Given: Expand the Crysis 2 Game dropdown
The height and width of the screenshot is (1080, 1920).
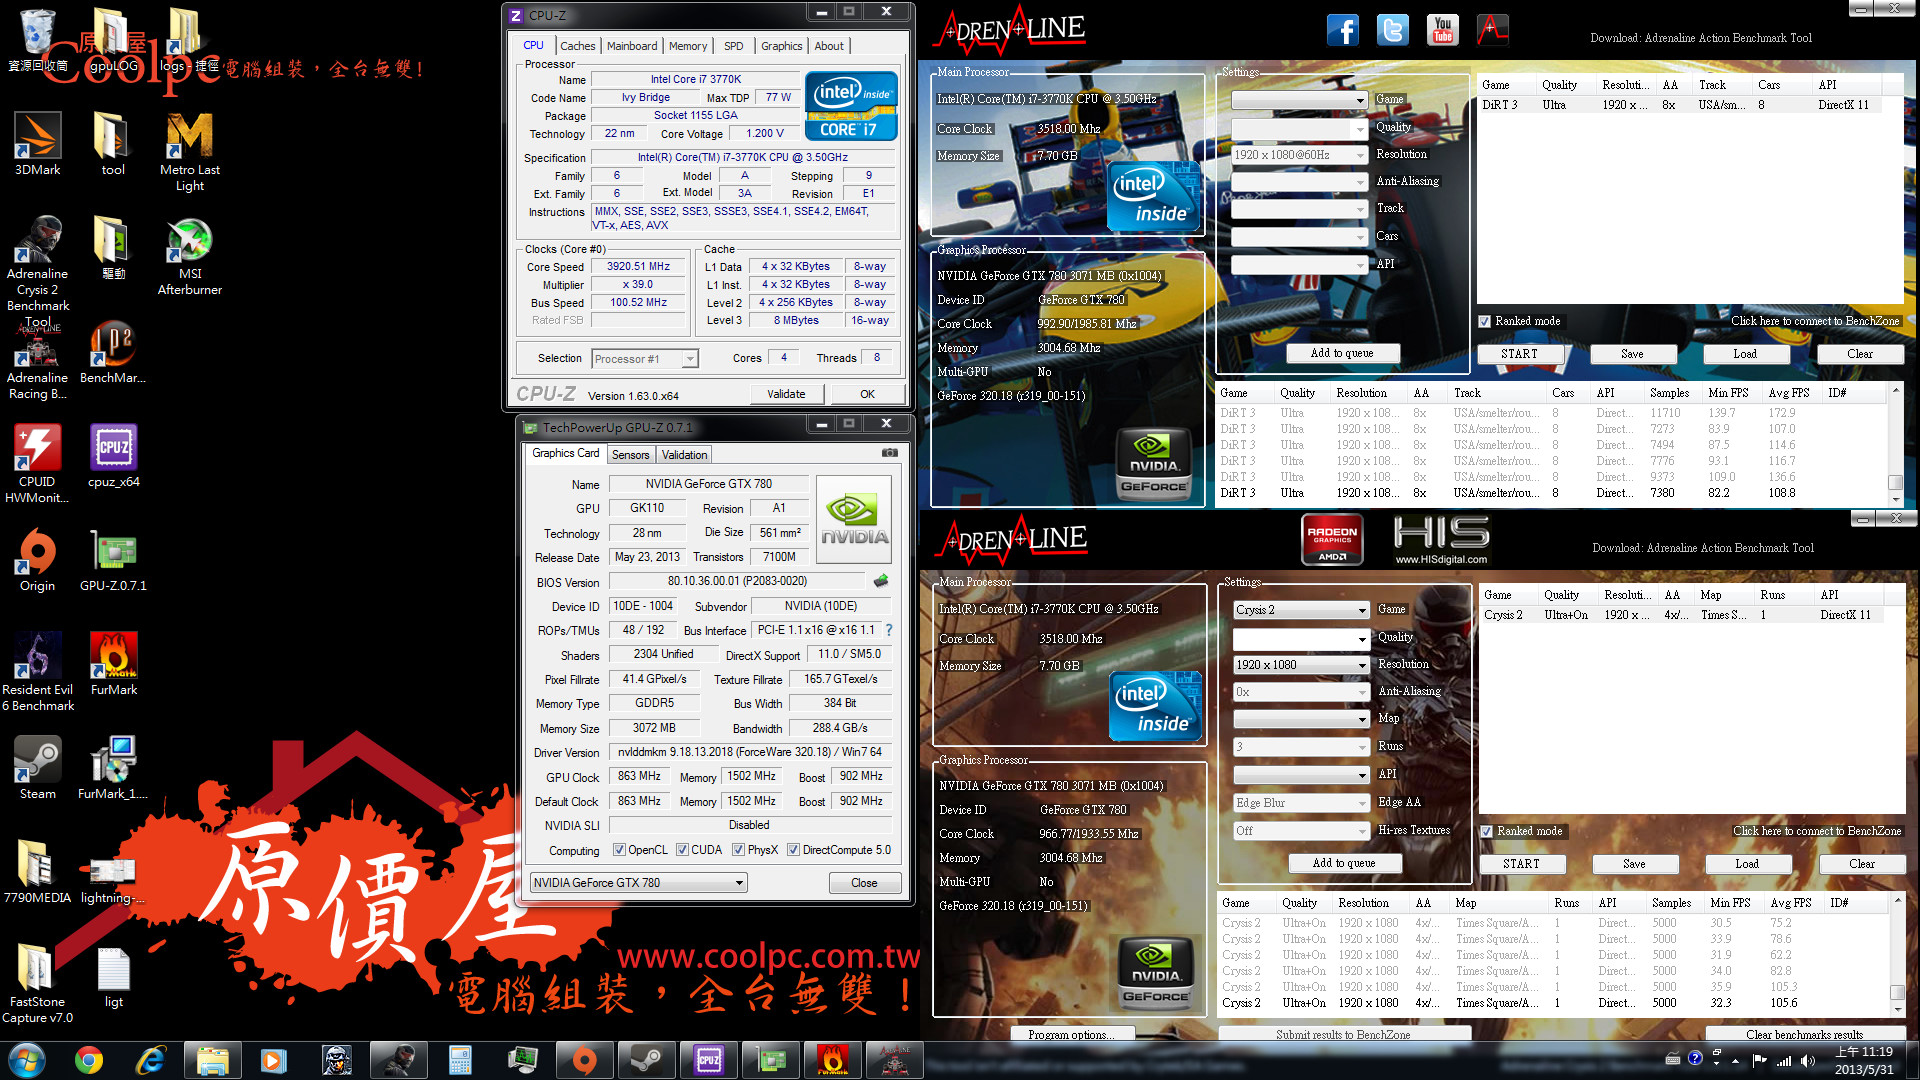Looking at the screenshot, I should point(1361,610).
